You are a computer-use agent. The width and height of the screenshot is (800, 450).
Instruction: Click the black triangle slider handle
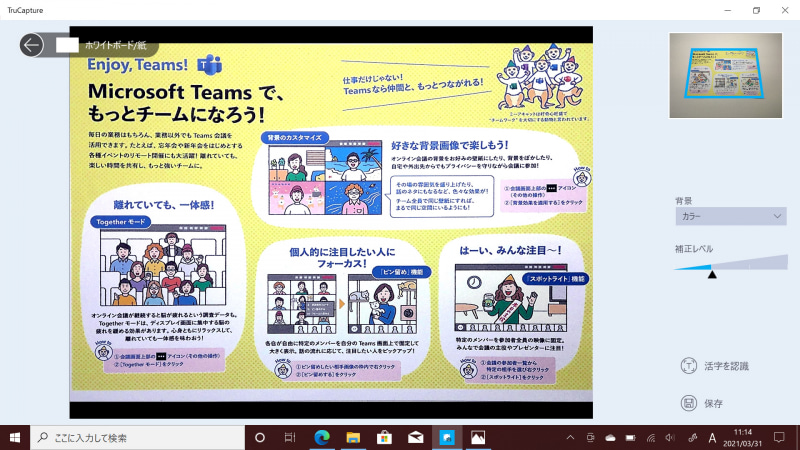(712, 274)
